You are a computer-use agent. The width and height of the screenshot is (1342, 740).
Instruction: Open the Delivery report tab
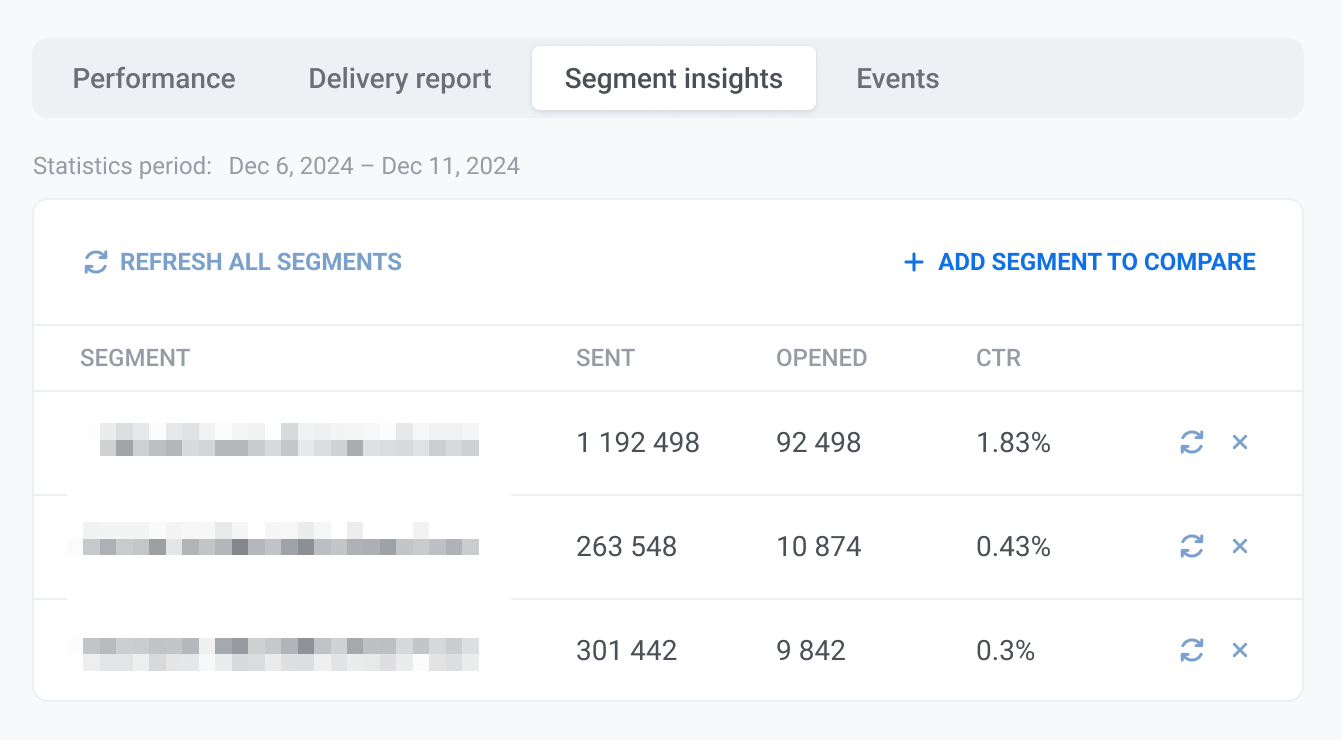click(x=400, y=79)
